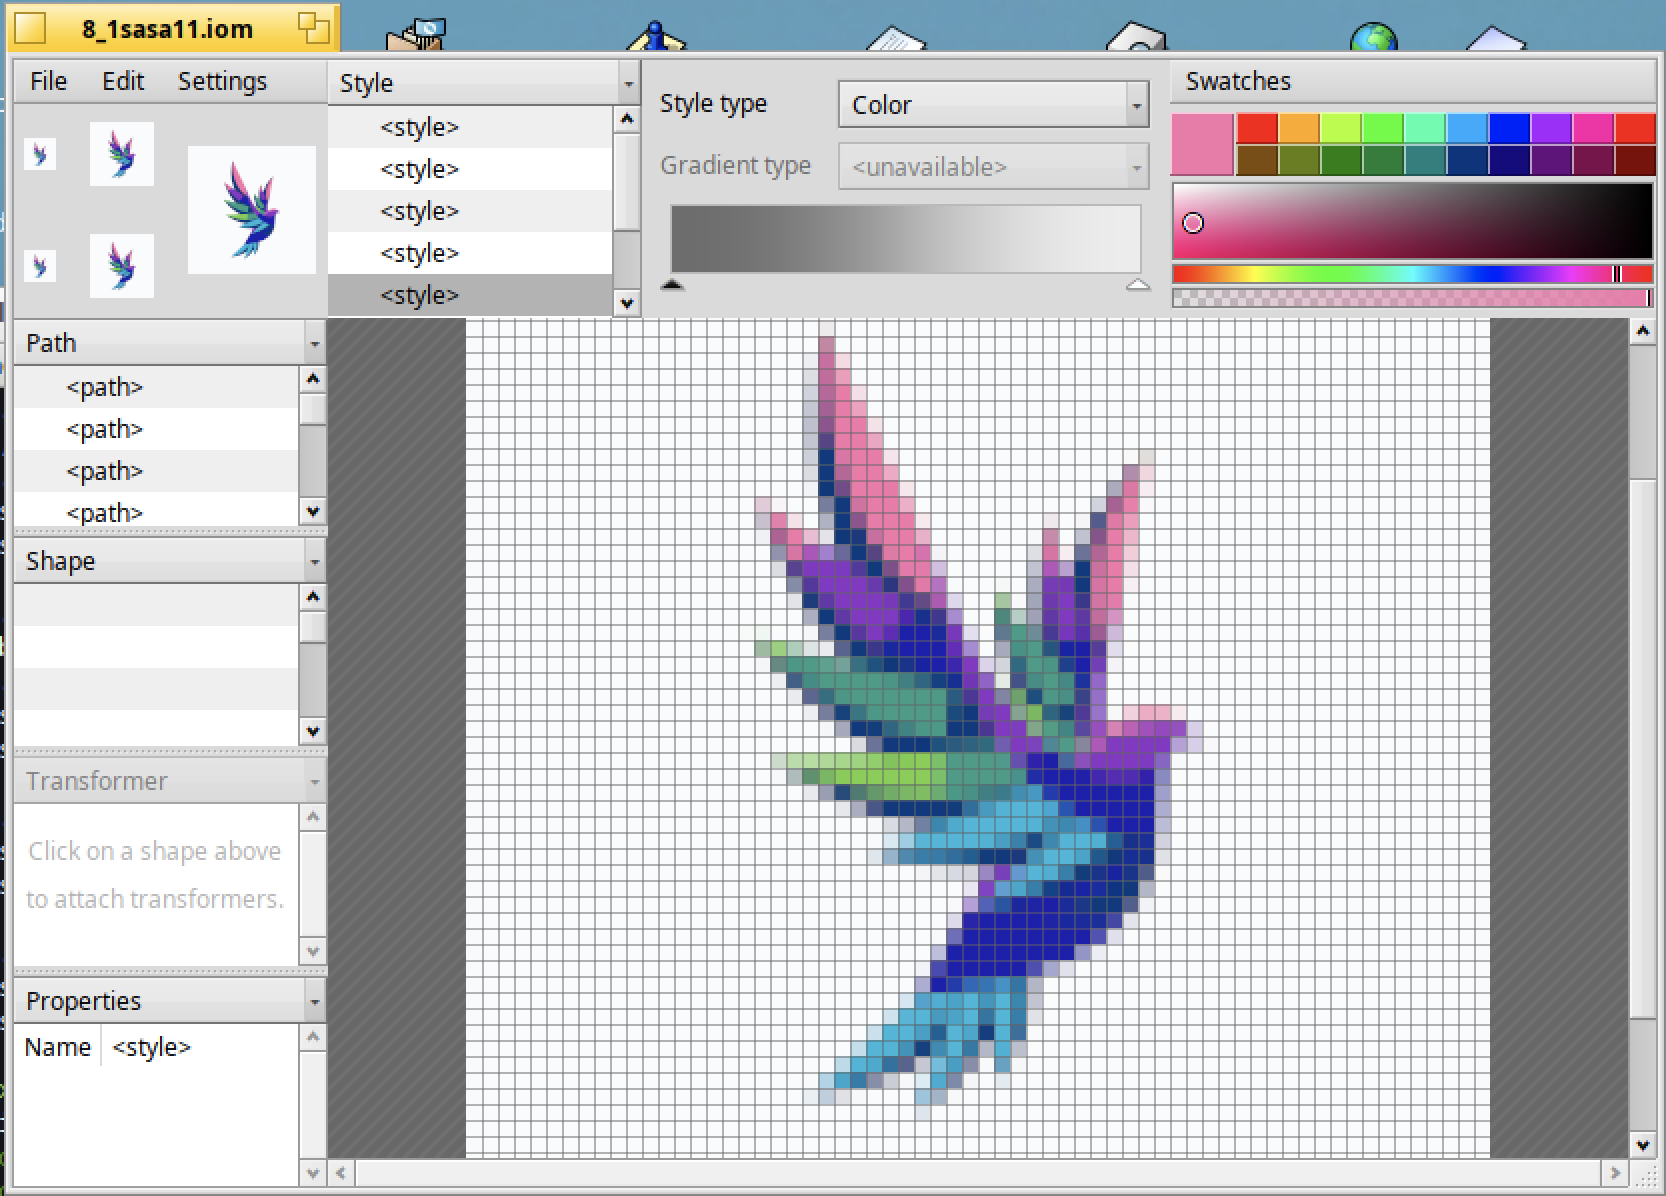The width and height of the screenshot is (1666, 1196).
Task: Open the Edit menu
Action: (x=123, y=81)
